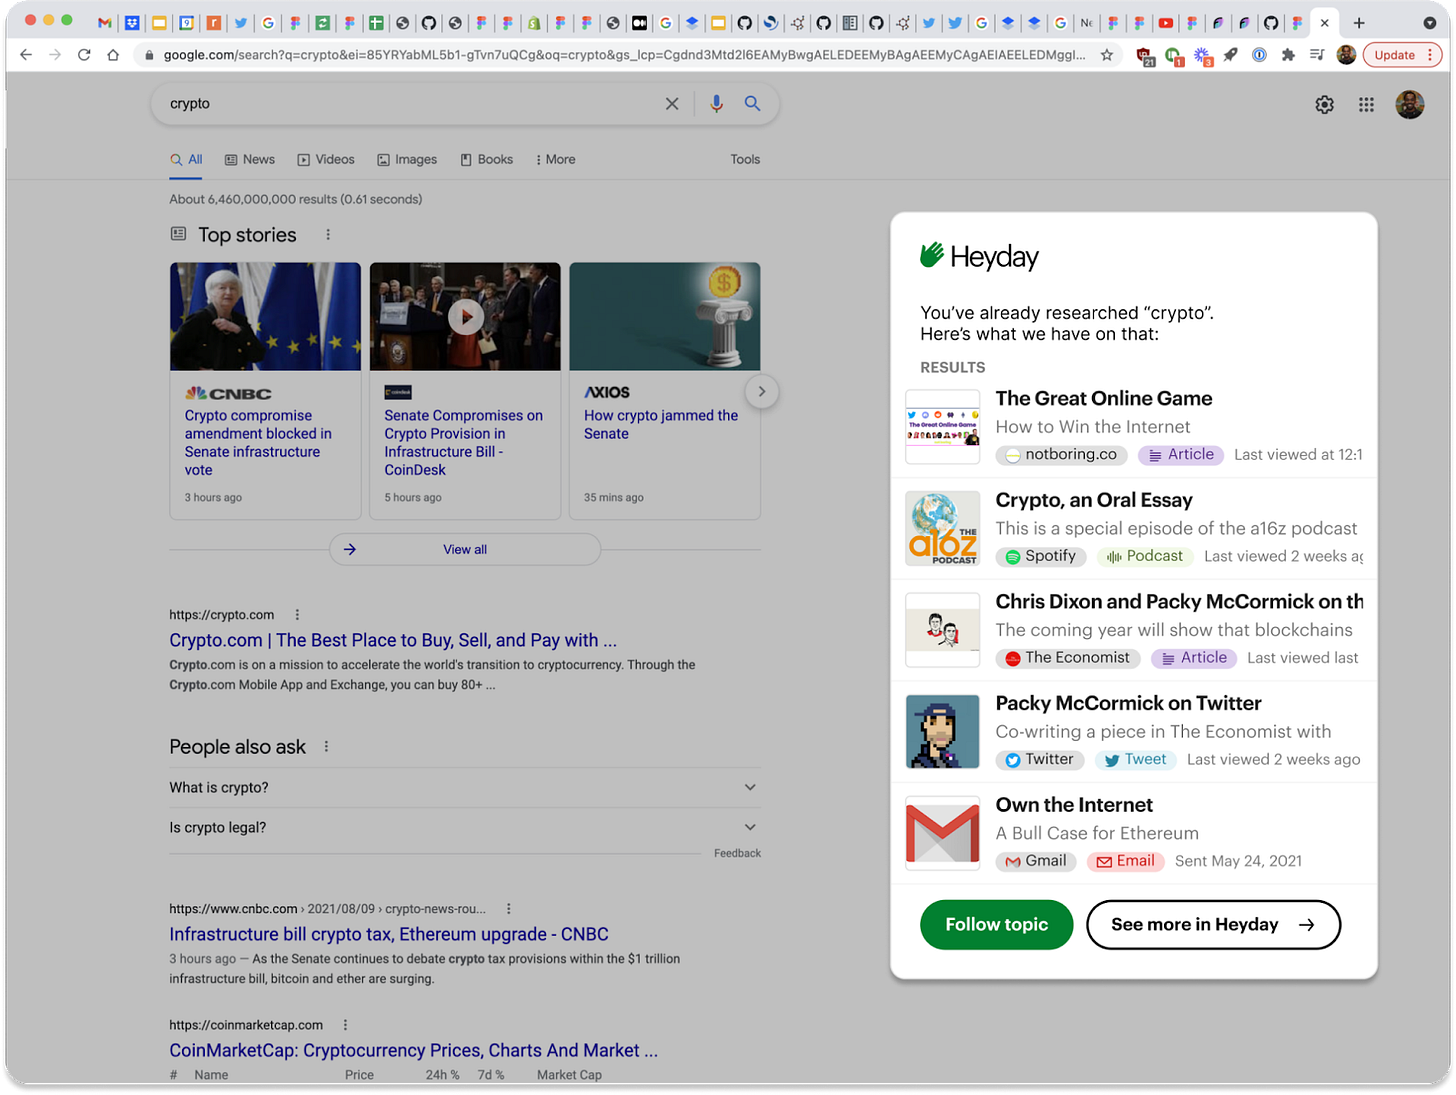Open People also ask three-dot options
This screenshot has height=1095, width=1456.
pos(326,747)
